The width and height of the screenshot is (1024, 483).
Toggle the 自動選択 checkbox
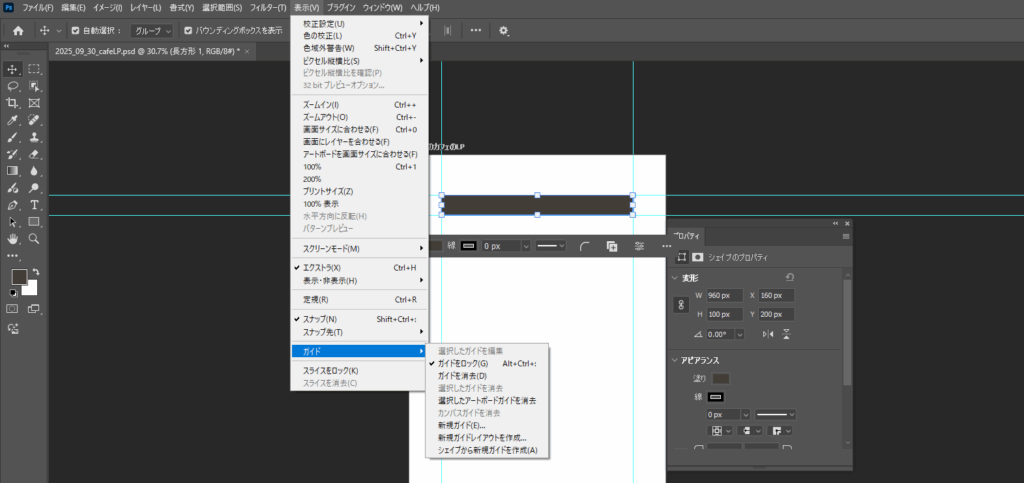(73, 30)
